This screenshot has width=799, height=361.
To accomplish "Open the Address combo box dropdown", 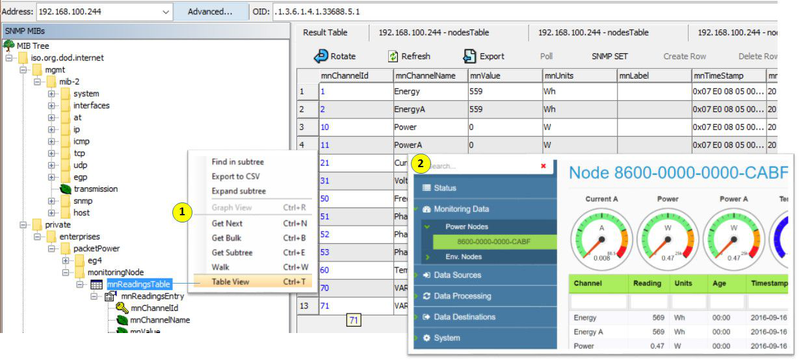I will click(x=166, y=11).
